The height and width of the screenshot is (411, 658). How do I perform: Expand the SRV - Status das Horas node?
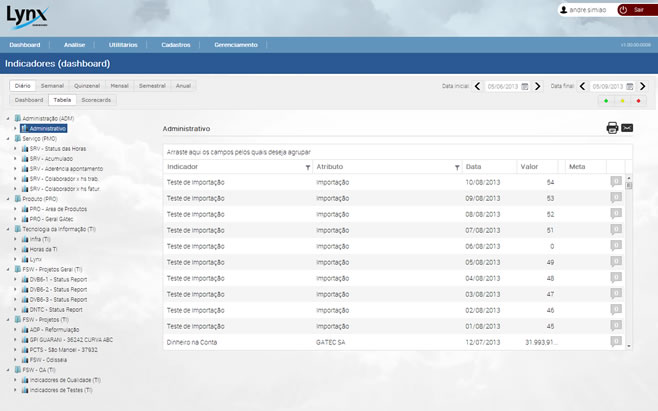(15, 149)
